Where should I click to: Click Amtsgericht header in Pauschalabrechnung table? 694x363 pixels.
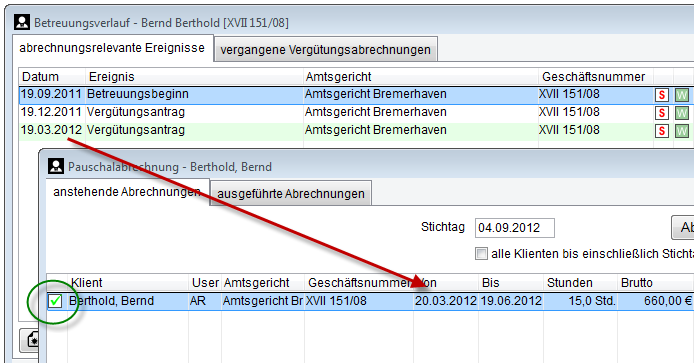point(263,282)
